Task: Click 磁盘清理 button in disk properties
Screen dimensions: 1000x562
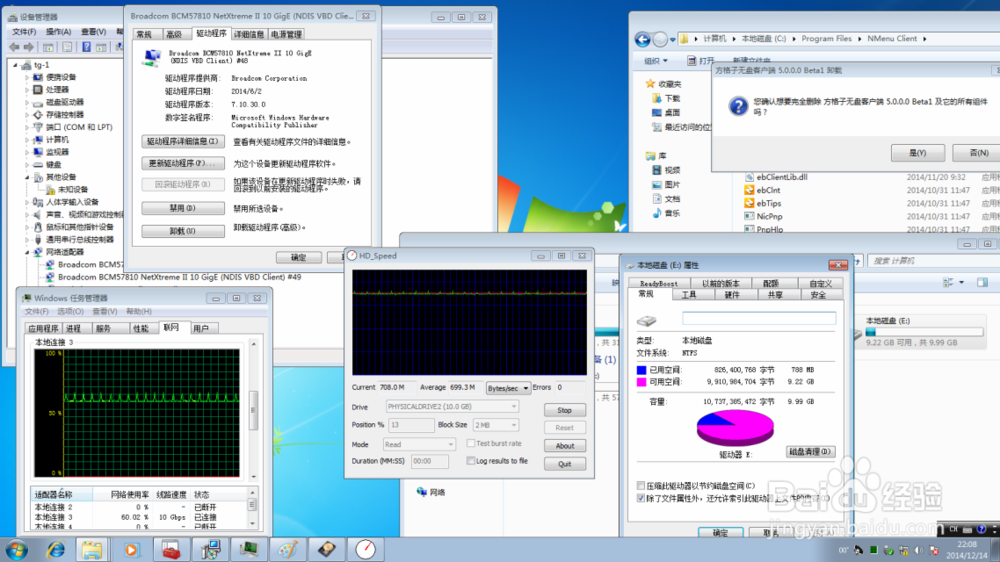Action: pos(810,452)
